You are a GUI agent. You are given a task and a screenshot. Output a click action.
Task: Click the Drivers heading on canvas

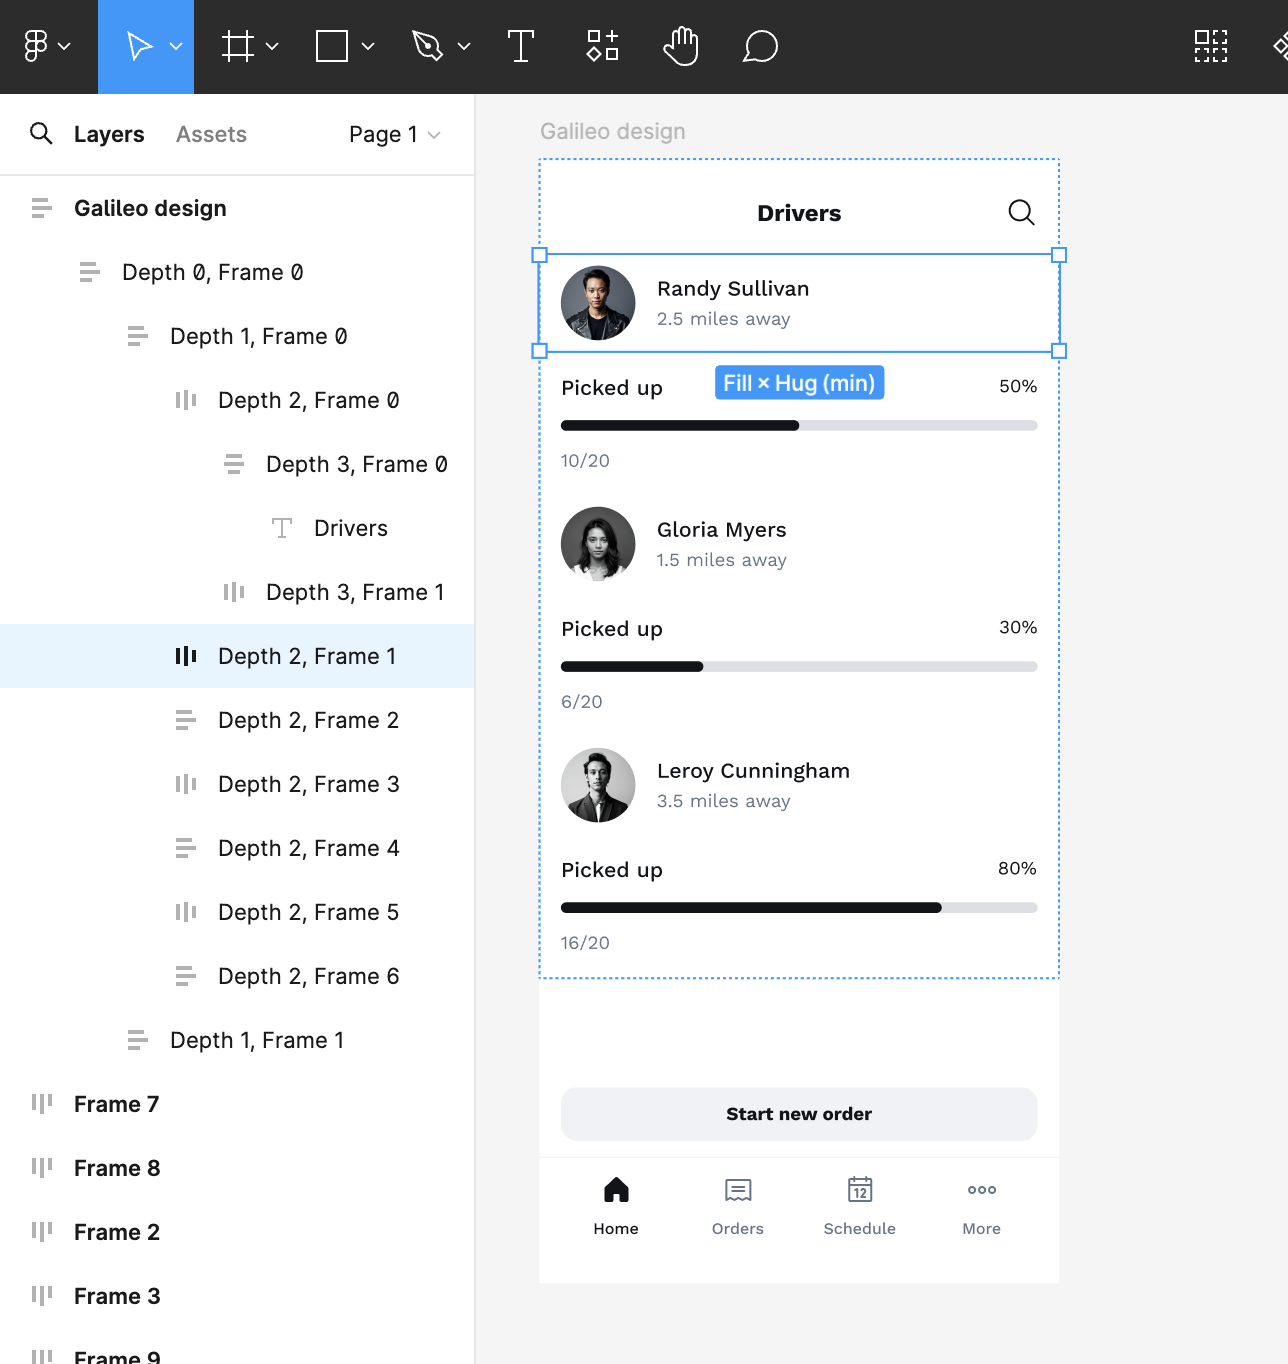pos(799,213)
